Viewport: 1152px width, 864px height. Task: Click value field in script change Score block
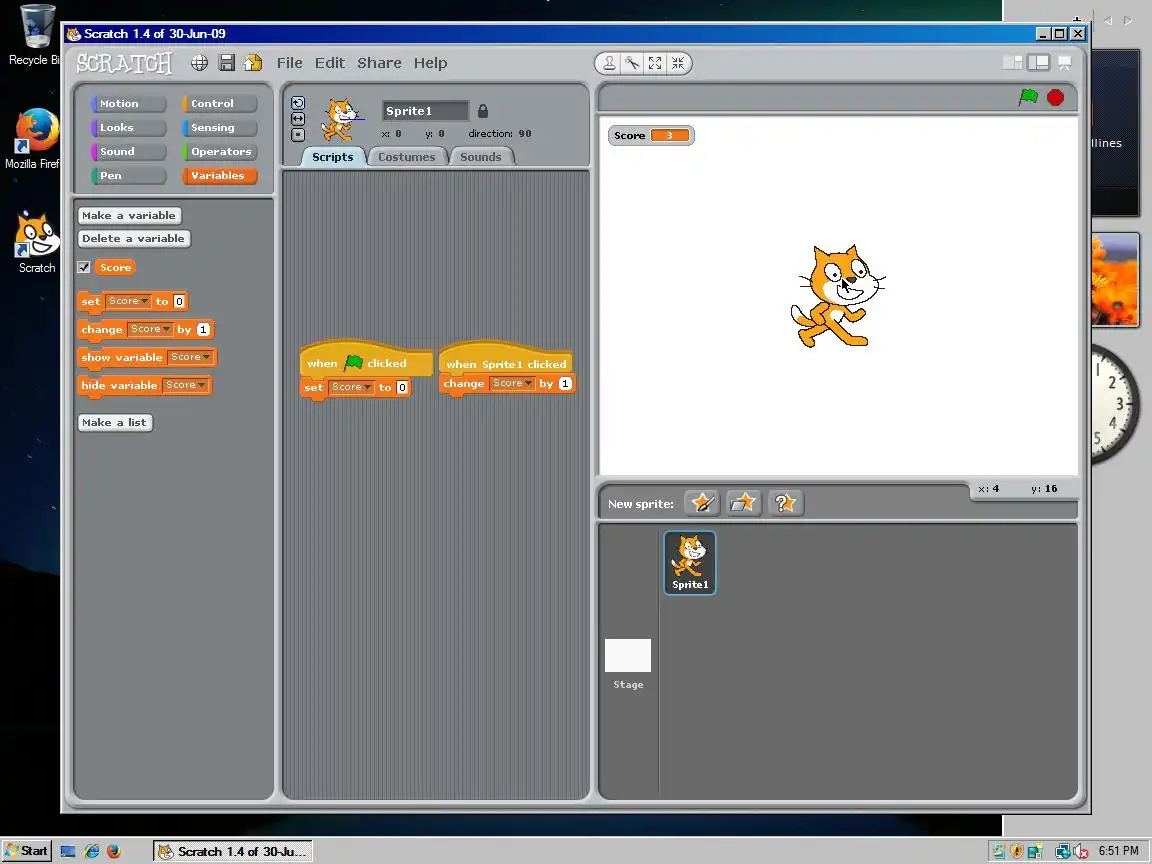(x=565, y=384)
